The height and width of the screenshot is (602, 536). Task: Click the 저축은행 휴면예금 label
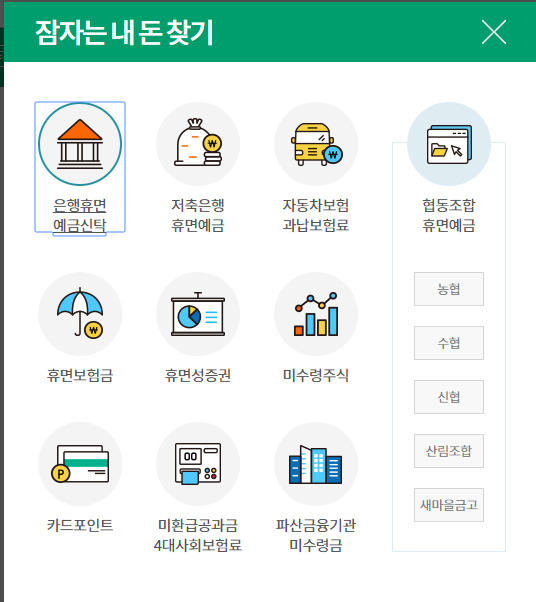pyautogui.click(x=198, y=215)
